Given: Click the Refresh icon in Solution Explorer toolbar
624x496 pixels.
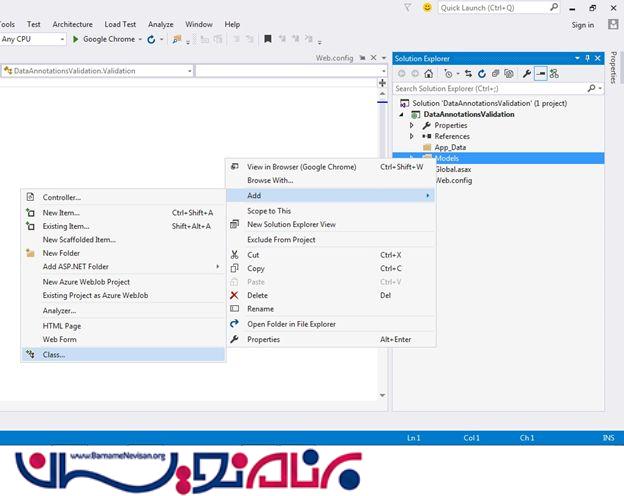Looking at the screenshot, I should (x=481, y=74).
